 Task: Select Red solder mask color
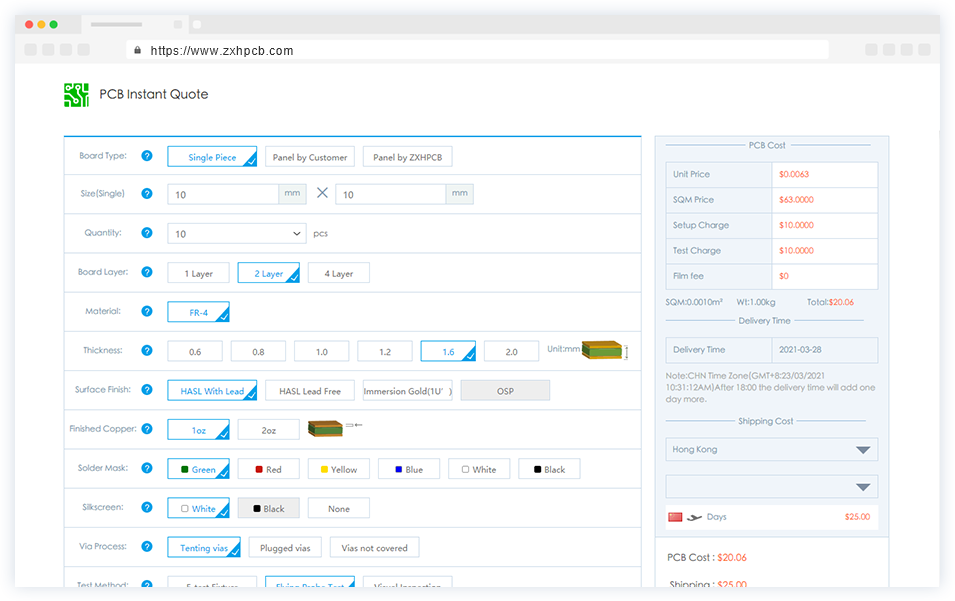[269, 469]
